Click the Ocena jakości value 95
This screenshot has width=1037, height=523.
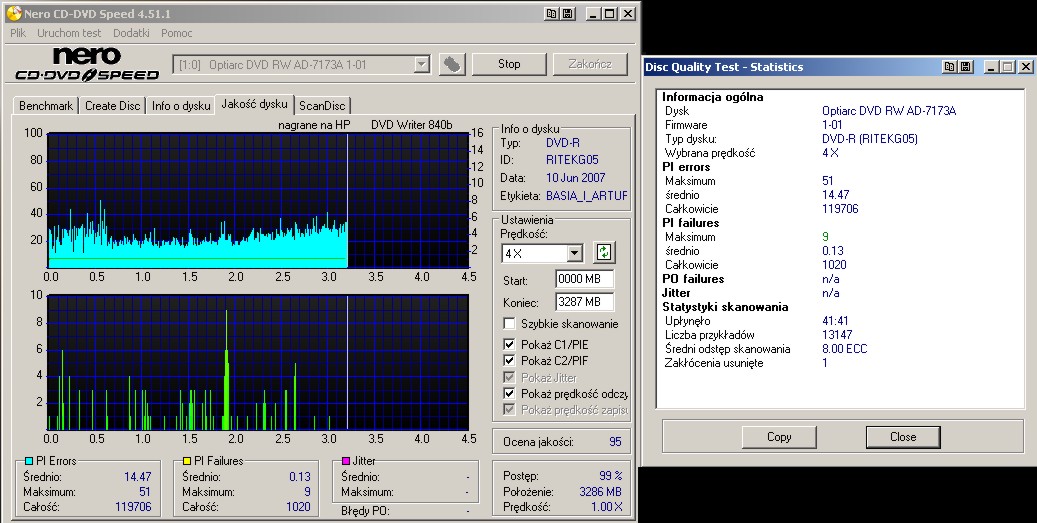click(615, 442)
